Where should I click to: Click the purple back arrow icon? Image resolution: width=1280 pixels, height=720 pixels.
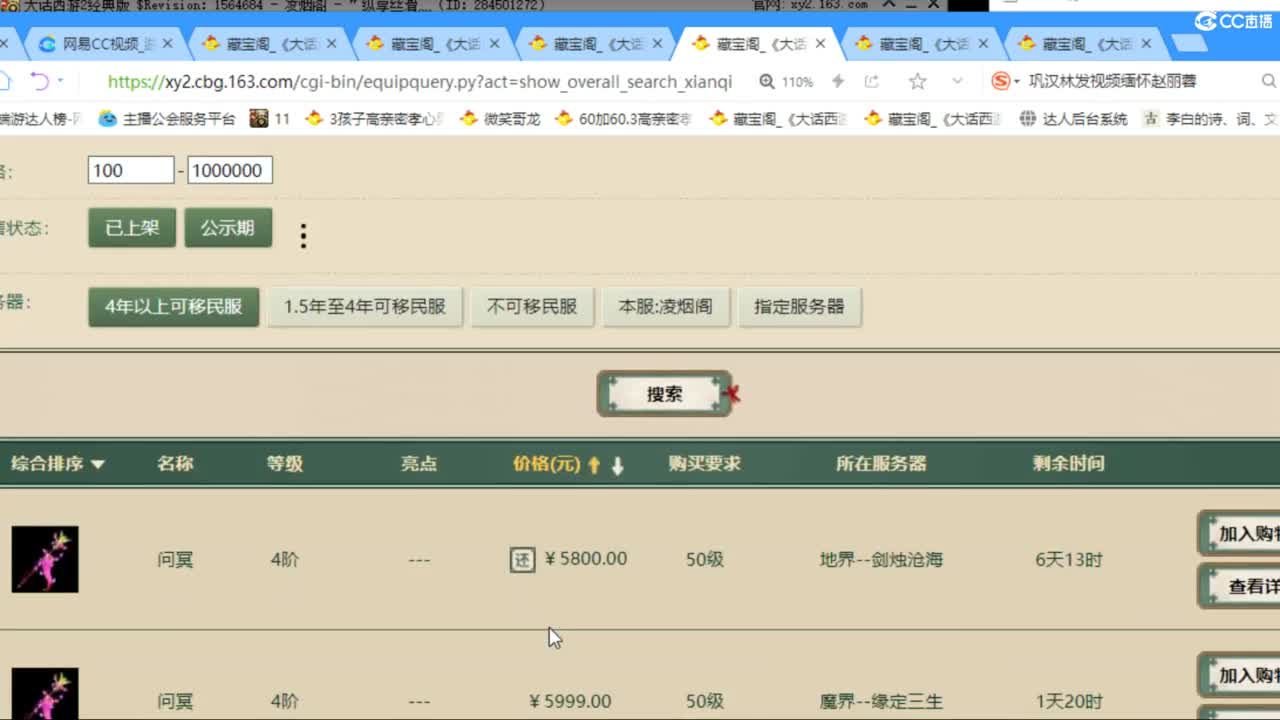coord(39,81)
